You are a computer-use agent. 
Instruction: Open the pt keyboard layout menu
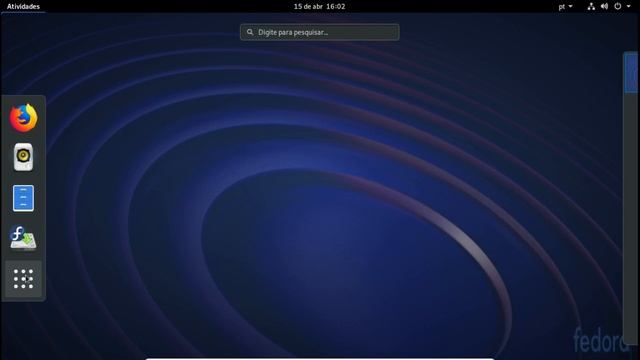point(565,7)
